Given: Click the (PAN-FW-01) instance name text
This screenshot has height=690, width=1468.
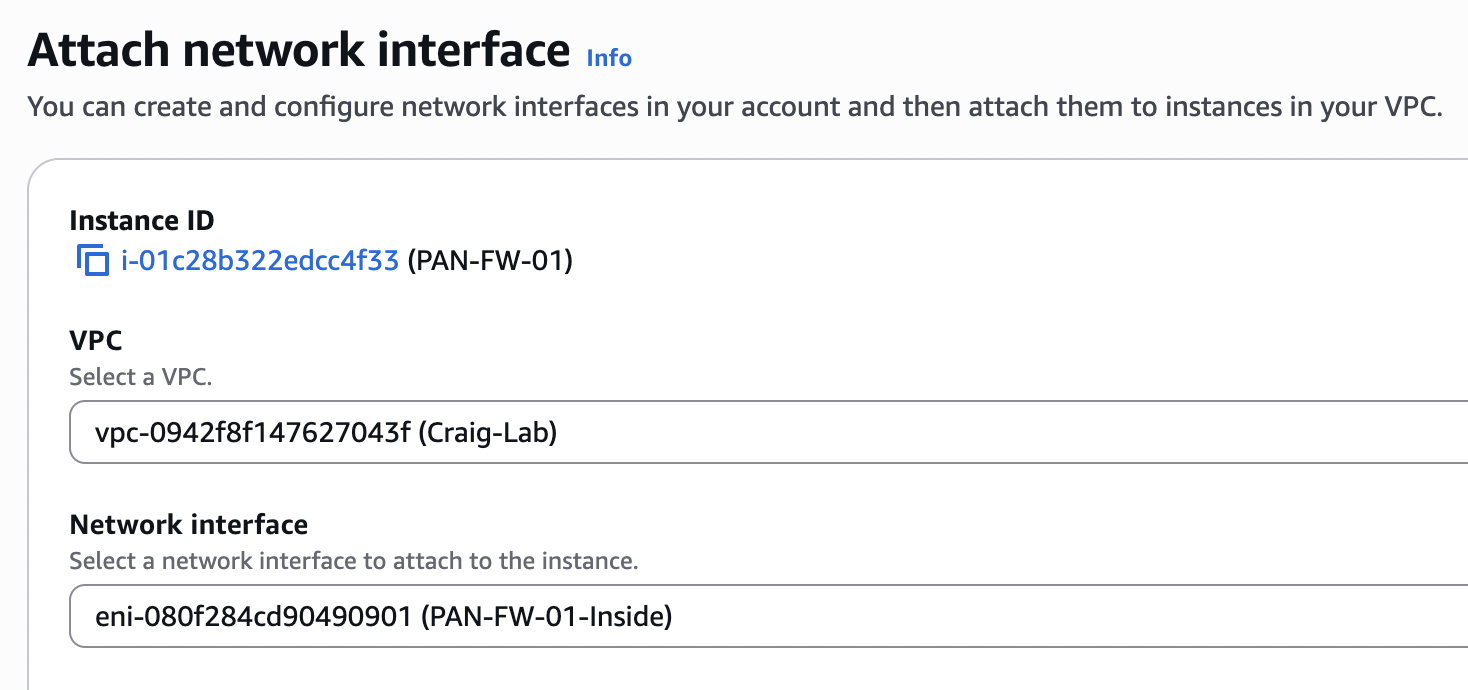Looking at the screenshot, I should click(x=490, y=262).
